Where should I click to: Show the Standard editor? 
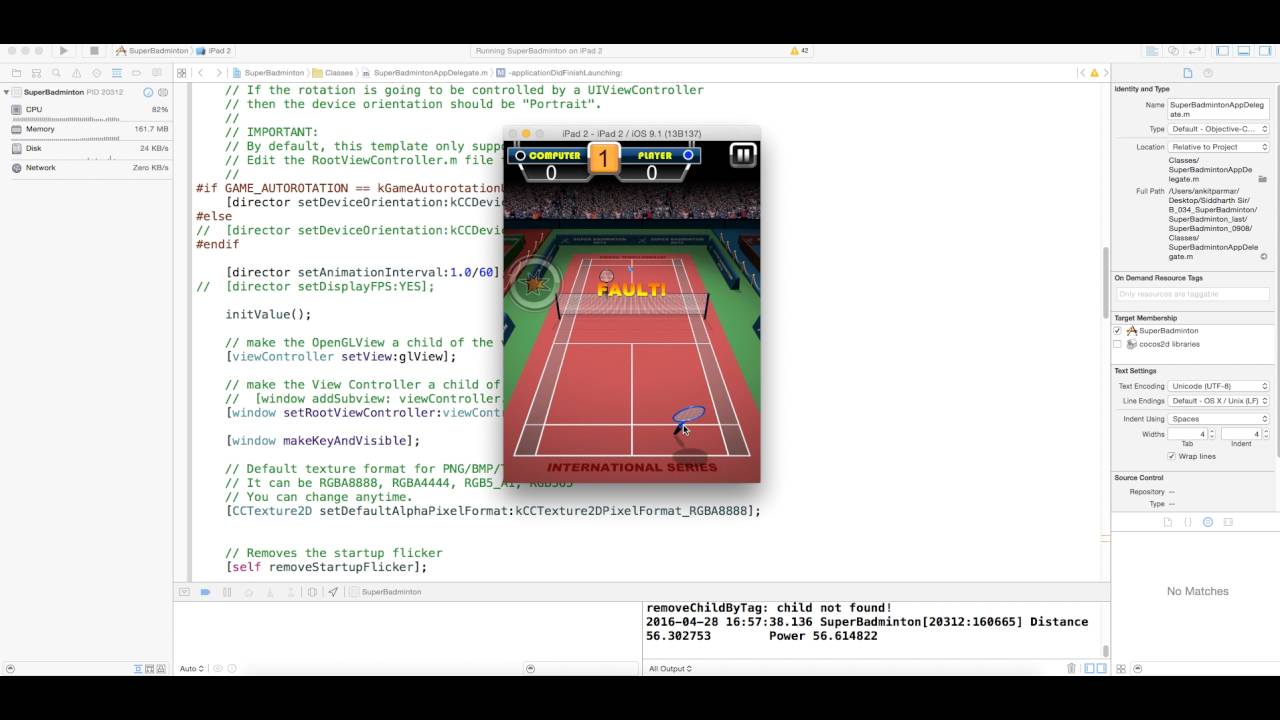pos(1153,50)
